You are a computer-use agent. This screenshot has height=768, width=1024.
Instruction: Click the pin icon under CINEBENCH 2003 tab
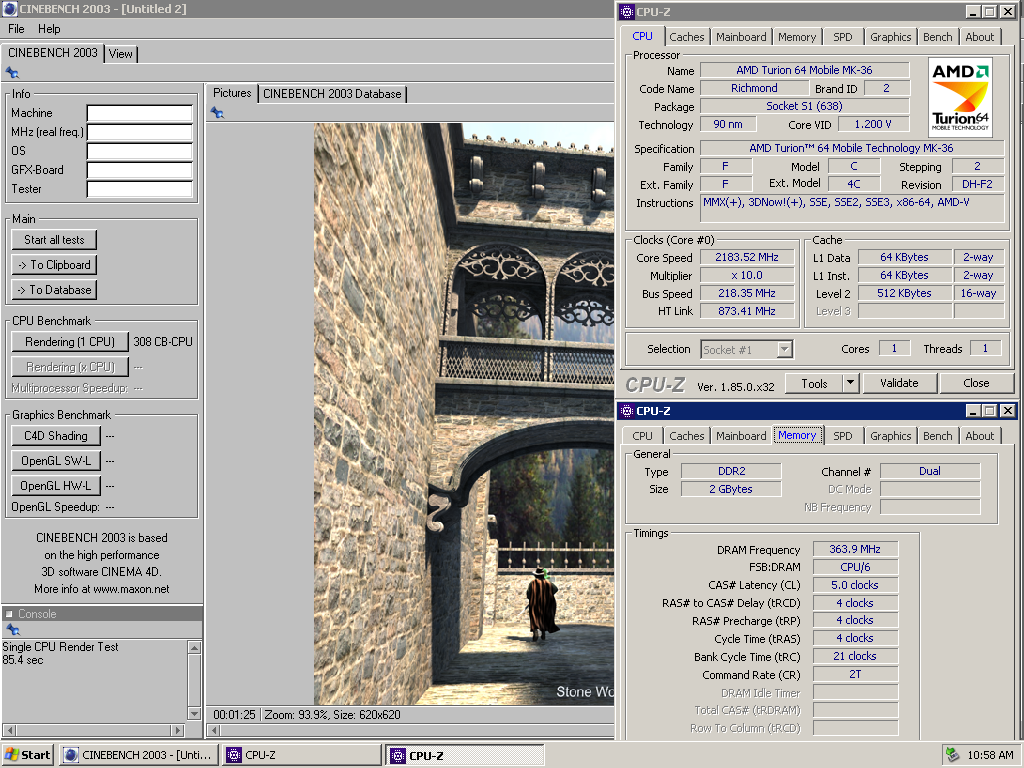12,72
